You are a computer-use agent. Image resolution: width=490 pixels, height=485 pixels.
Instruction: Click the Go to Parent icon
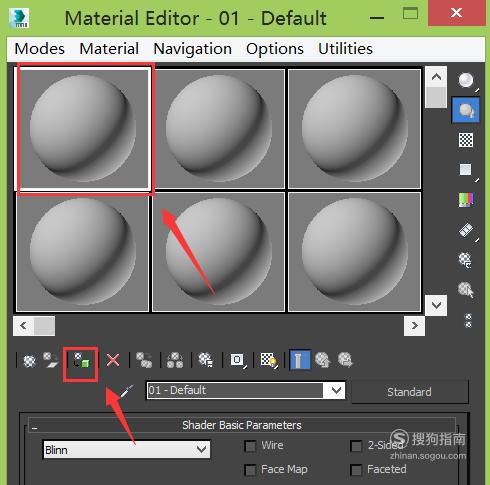[x=323, y=360]
